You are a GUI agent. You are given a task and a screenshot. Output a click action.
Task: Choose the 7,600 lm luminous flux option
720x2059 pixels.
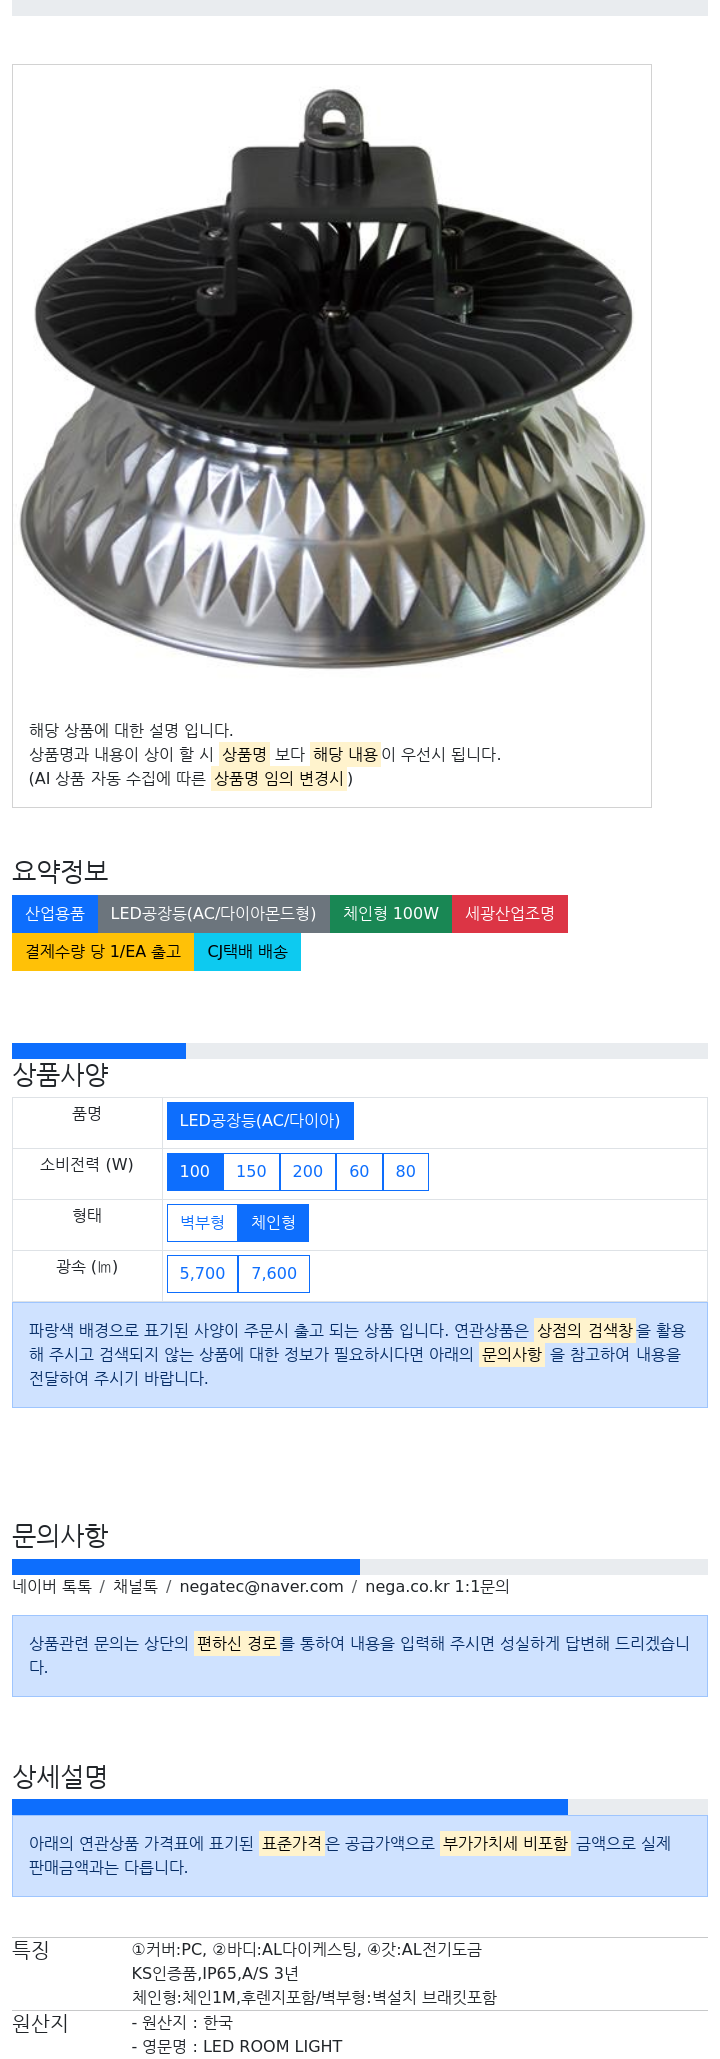274,1274
